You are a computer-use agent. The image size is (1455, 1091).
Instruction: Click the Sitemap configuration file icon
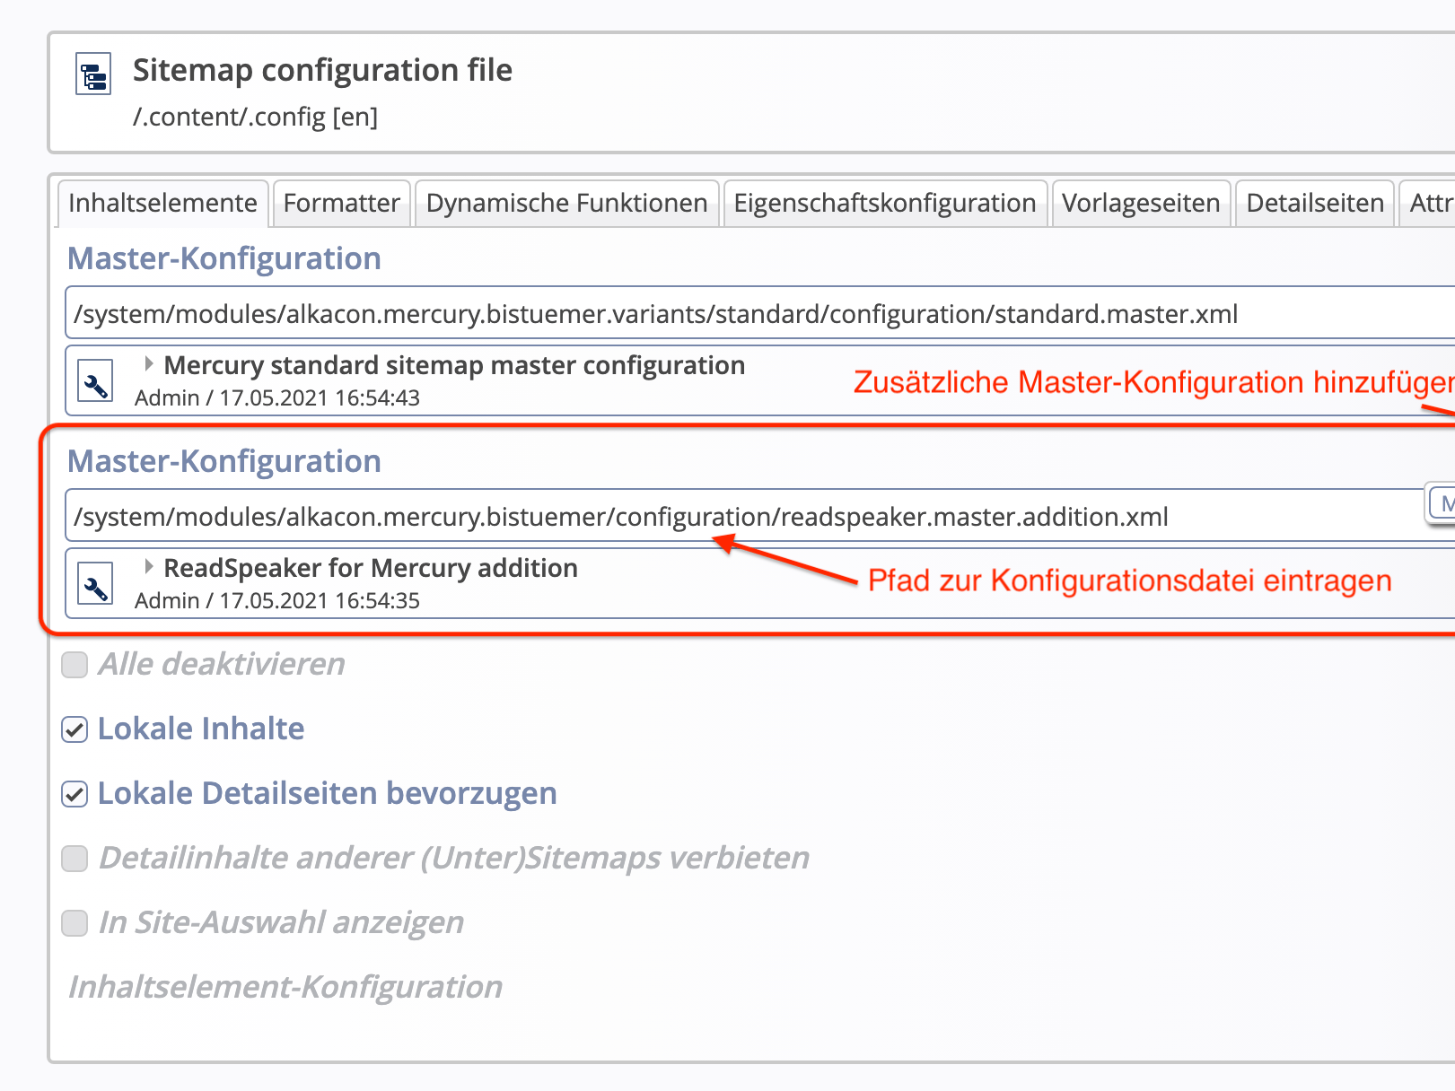click(93, 74)
